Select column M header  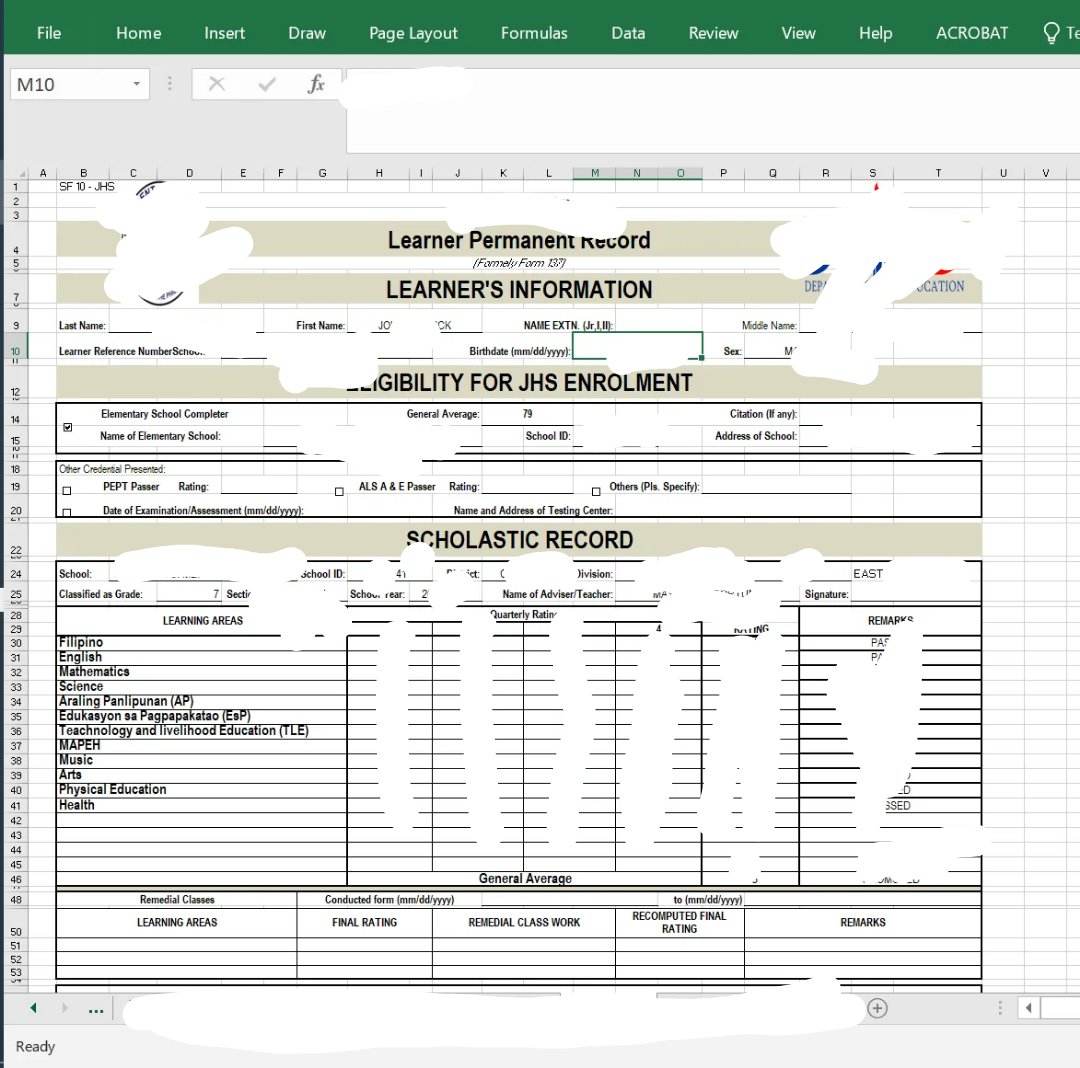click(594, 174)
